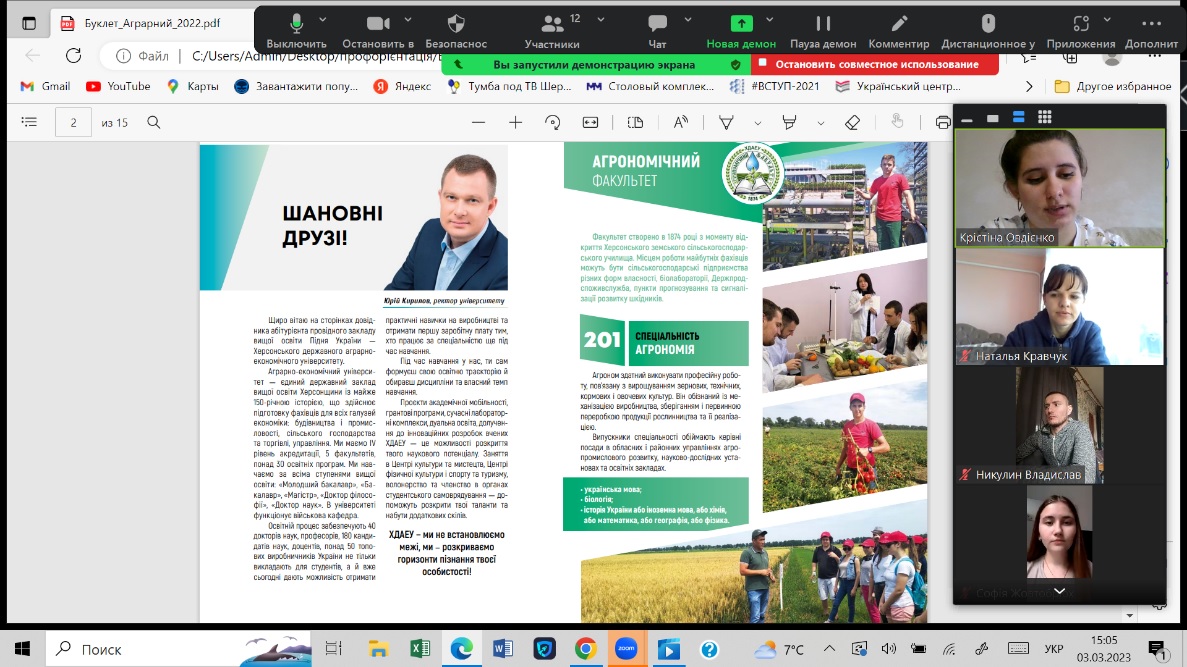
Task: Search in the PDF document
Action: click(154, 122)
